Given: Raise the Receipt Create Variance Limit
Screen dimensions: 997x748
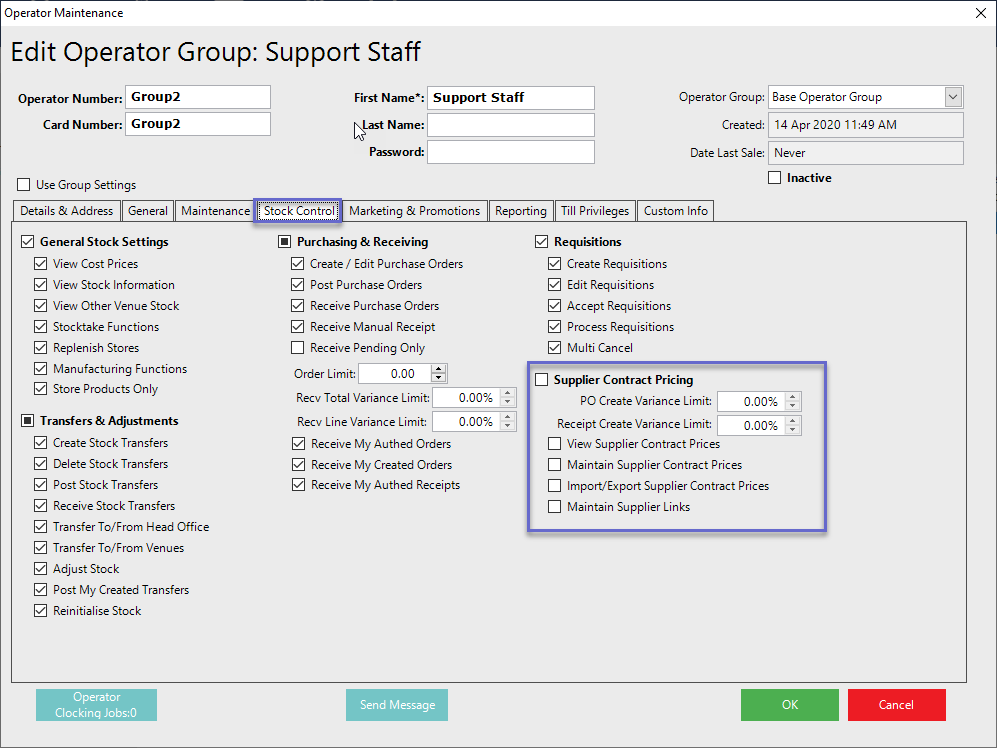Looking at the screenshot, I should pos(793,421).
